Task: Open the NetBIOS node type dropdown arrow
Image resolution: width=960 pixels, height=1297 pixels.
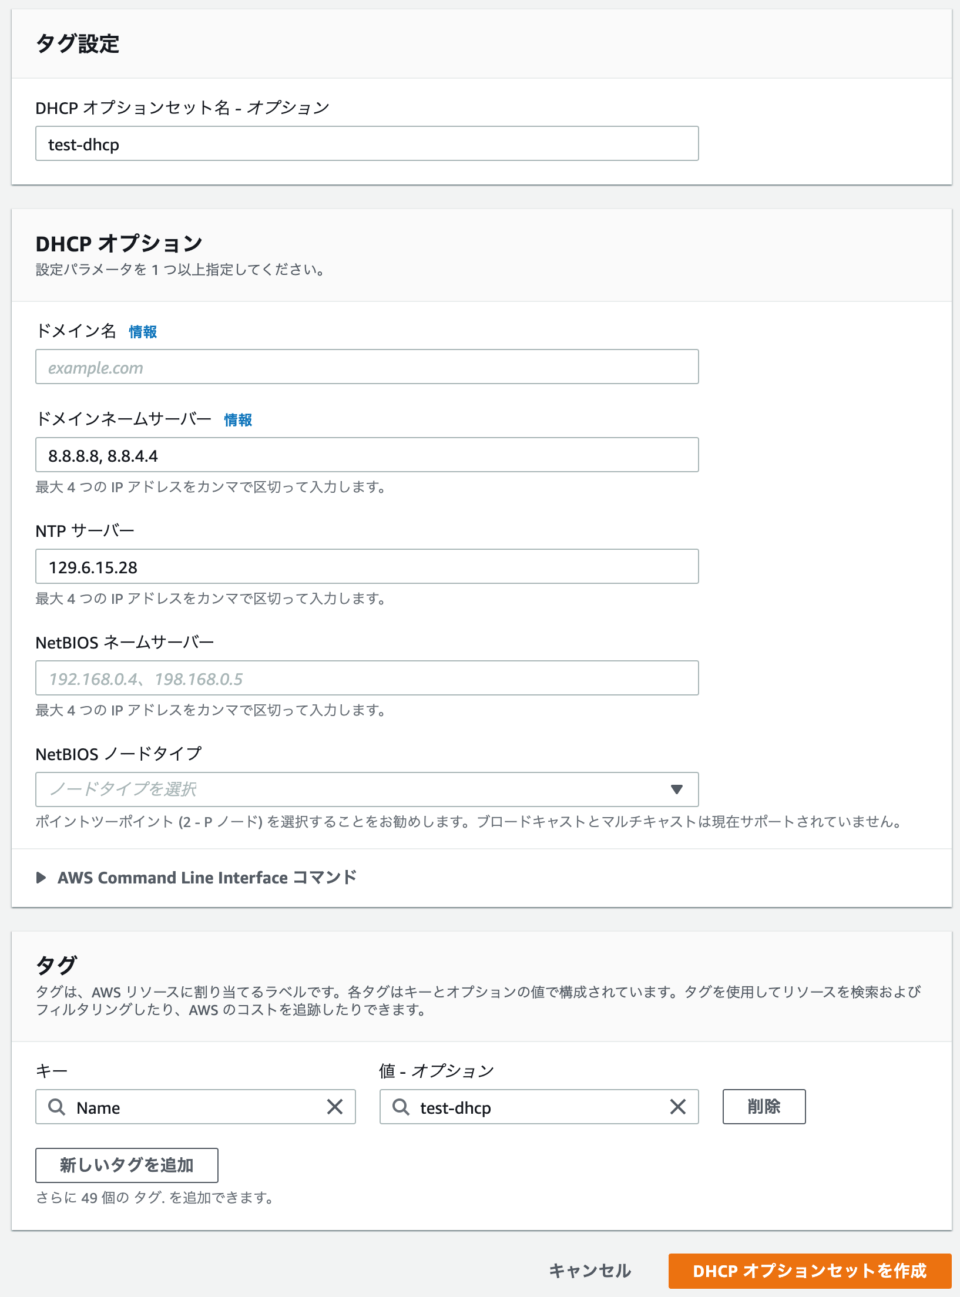Action: [677, 789]
